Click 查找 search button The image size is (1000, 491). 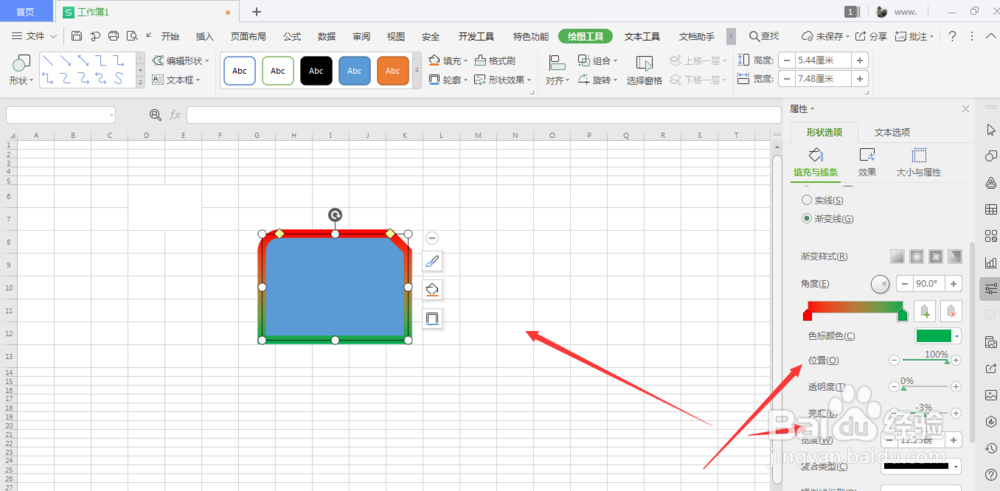click(764, 36)
